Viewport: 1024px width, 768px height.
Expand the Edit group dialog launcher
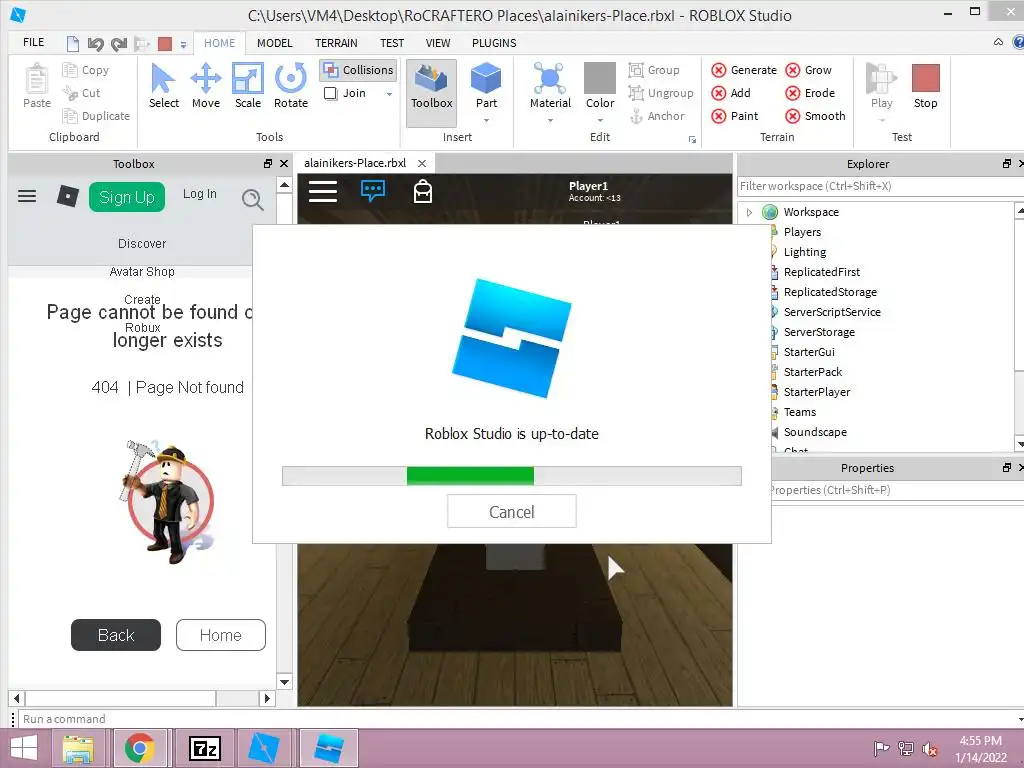tap(692, 139)
